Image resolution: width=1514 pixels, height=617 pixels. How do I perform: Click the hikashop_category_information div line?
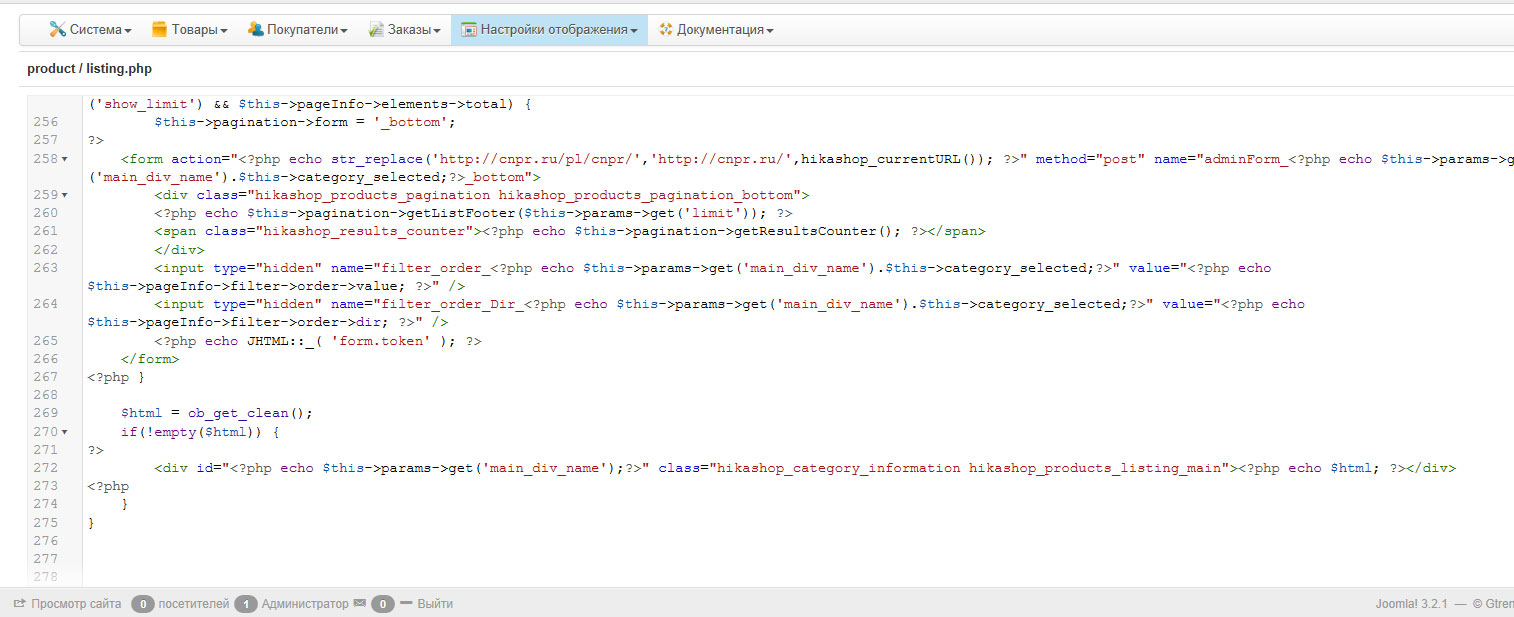(805, 468)
